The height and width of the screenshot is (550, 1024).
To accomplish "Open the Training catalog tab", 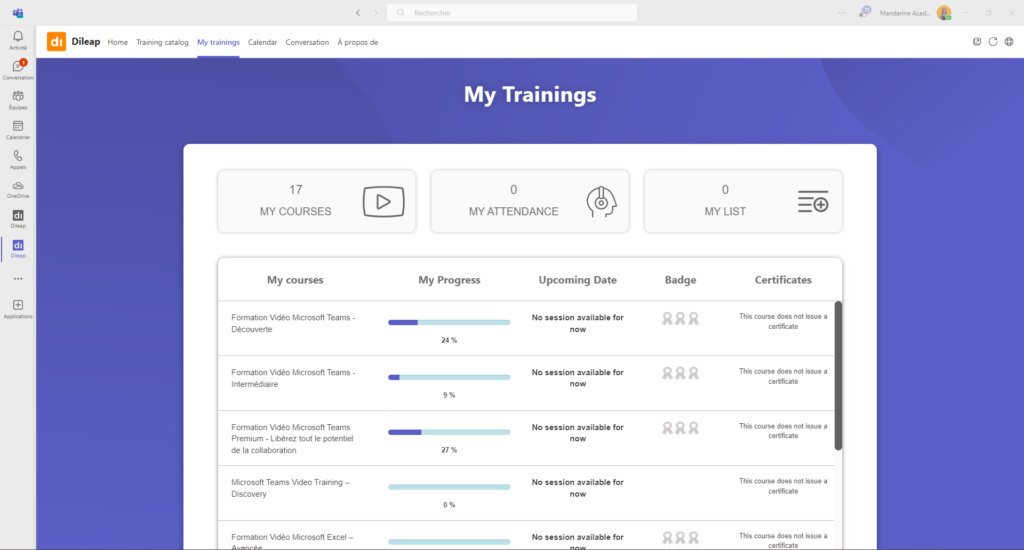I will (162, 42).
